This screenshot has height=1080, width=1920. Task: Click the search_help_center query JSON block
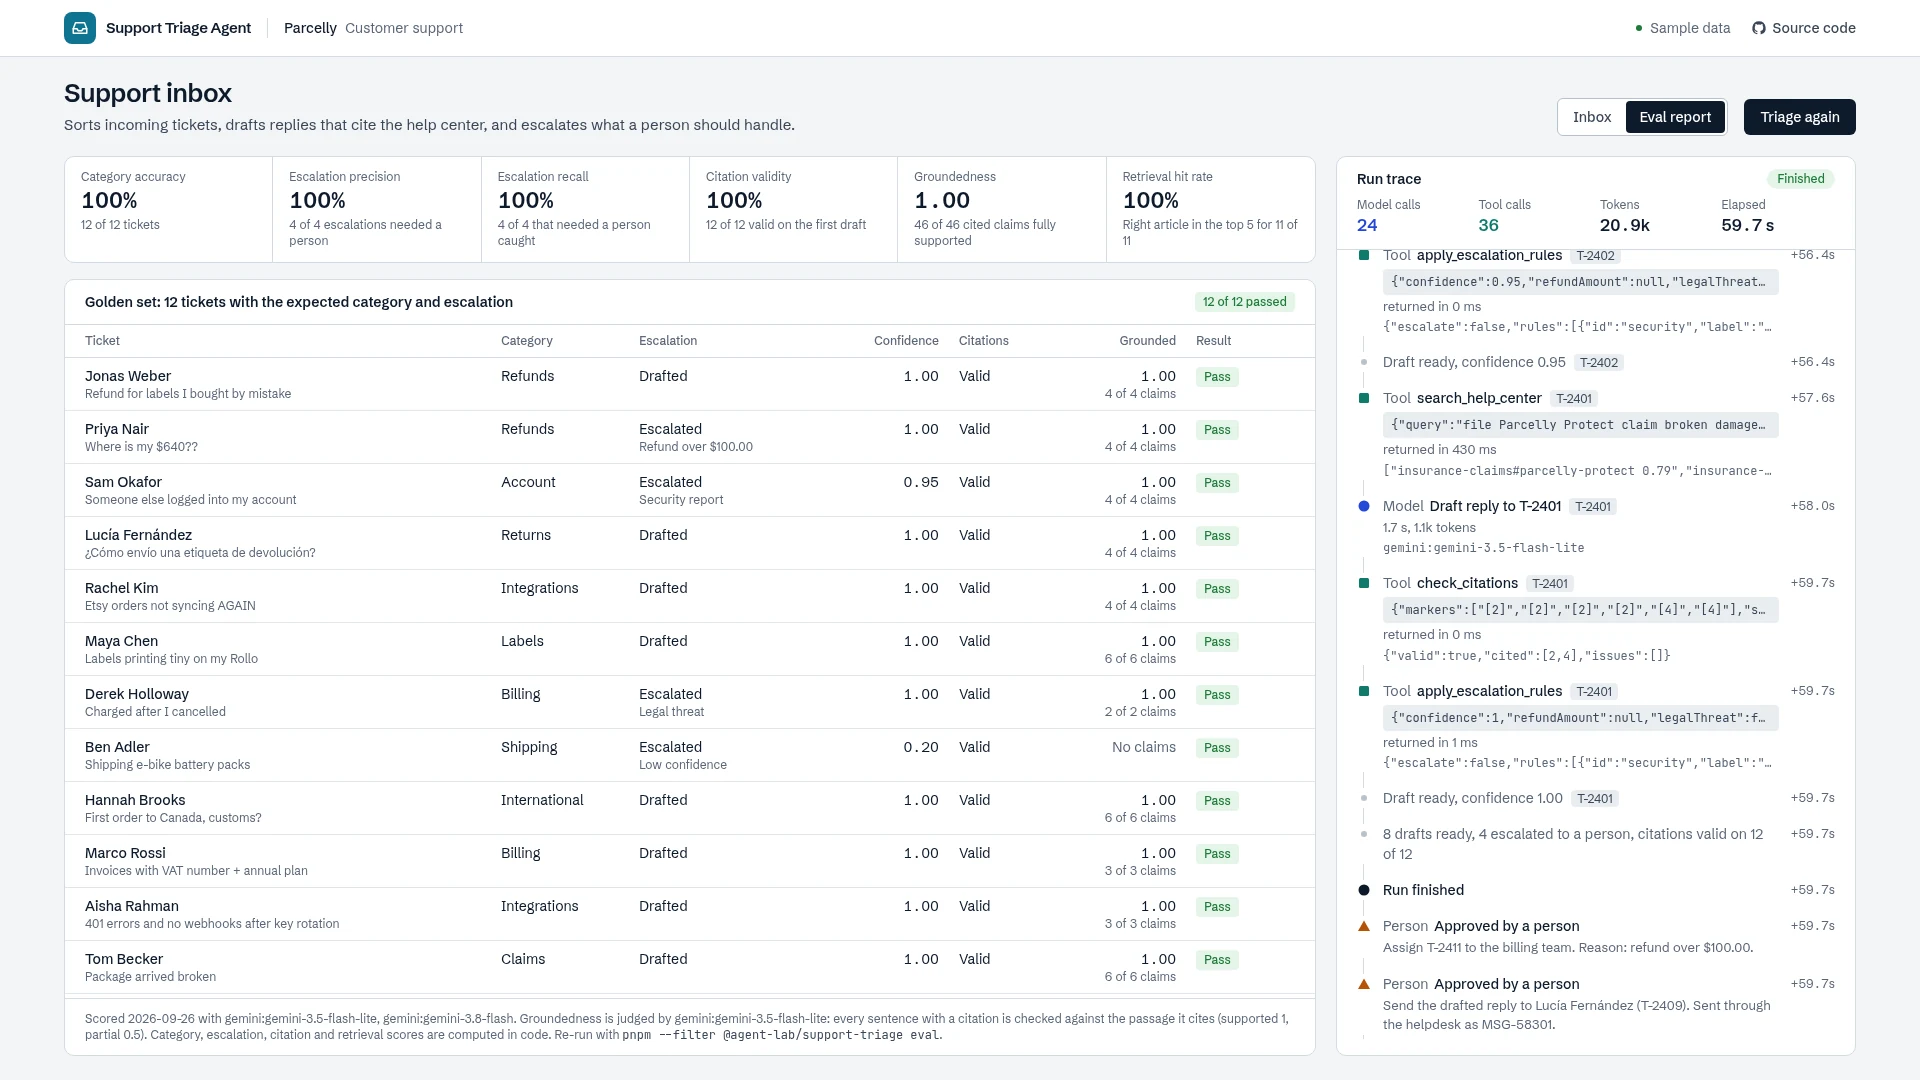1581,425
